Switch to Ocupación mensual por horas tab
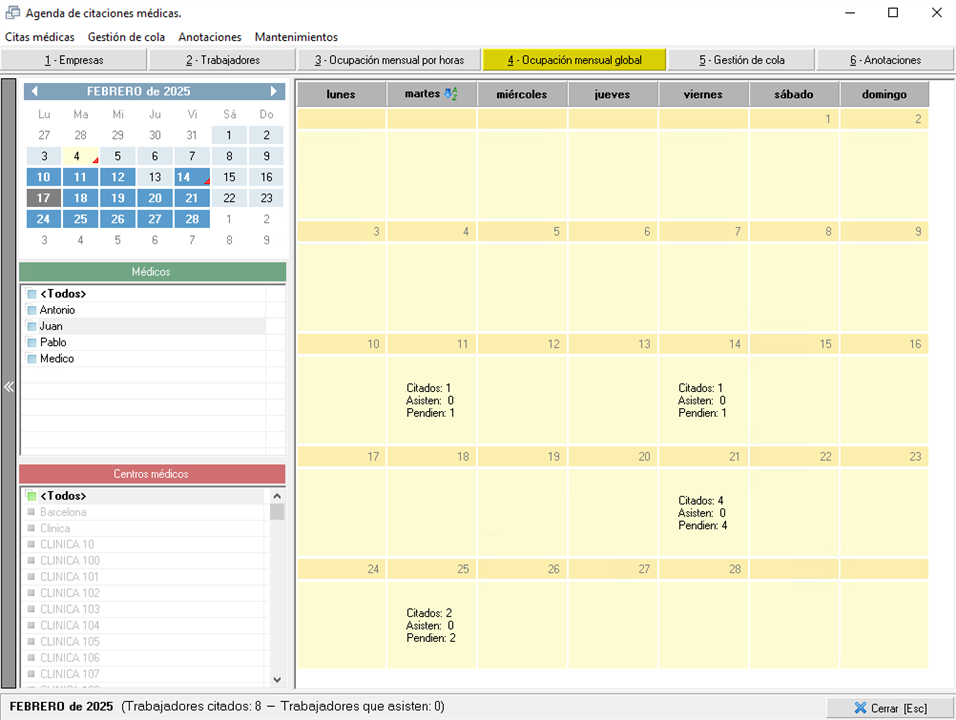The width and height of the screenshot is (956, 720). click(389, 60)
